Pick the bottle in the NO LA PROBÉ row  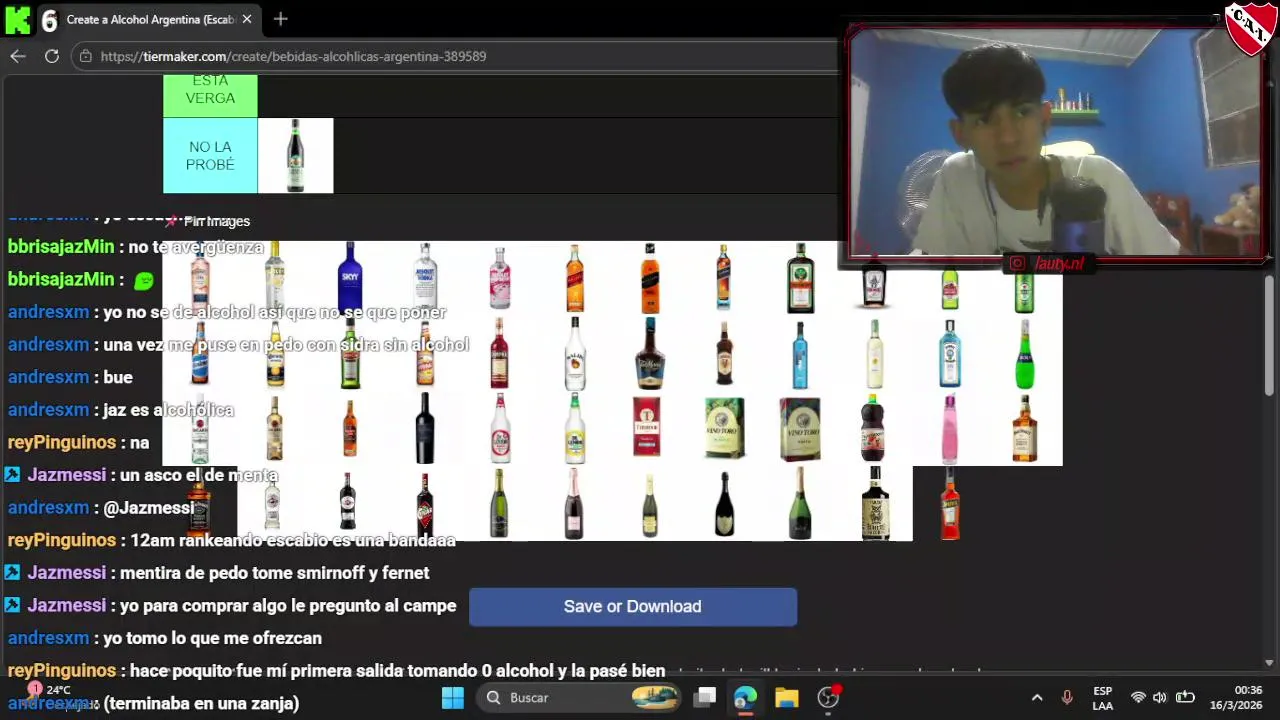295,155
